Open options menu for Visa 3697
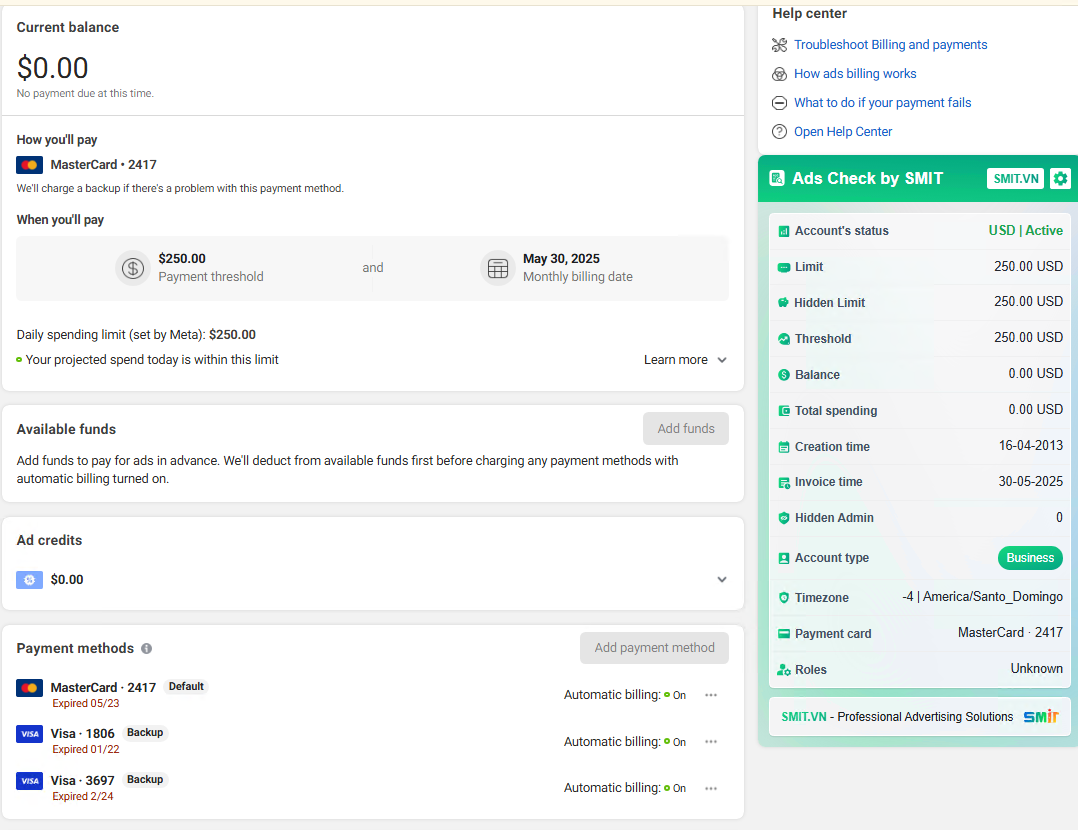 (x=711, y=788)
